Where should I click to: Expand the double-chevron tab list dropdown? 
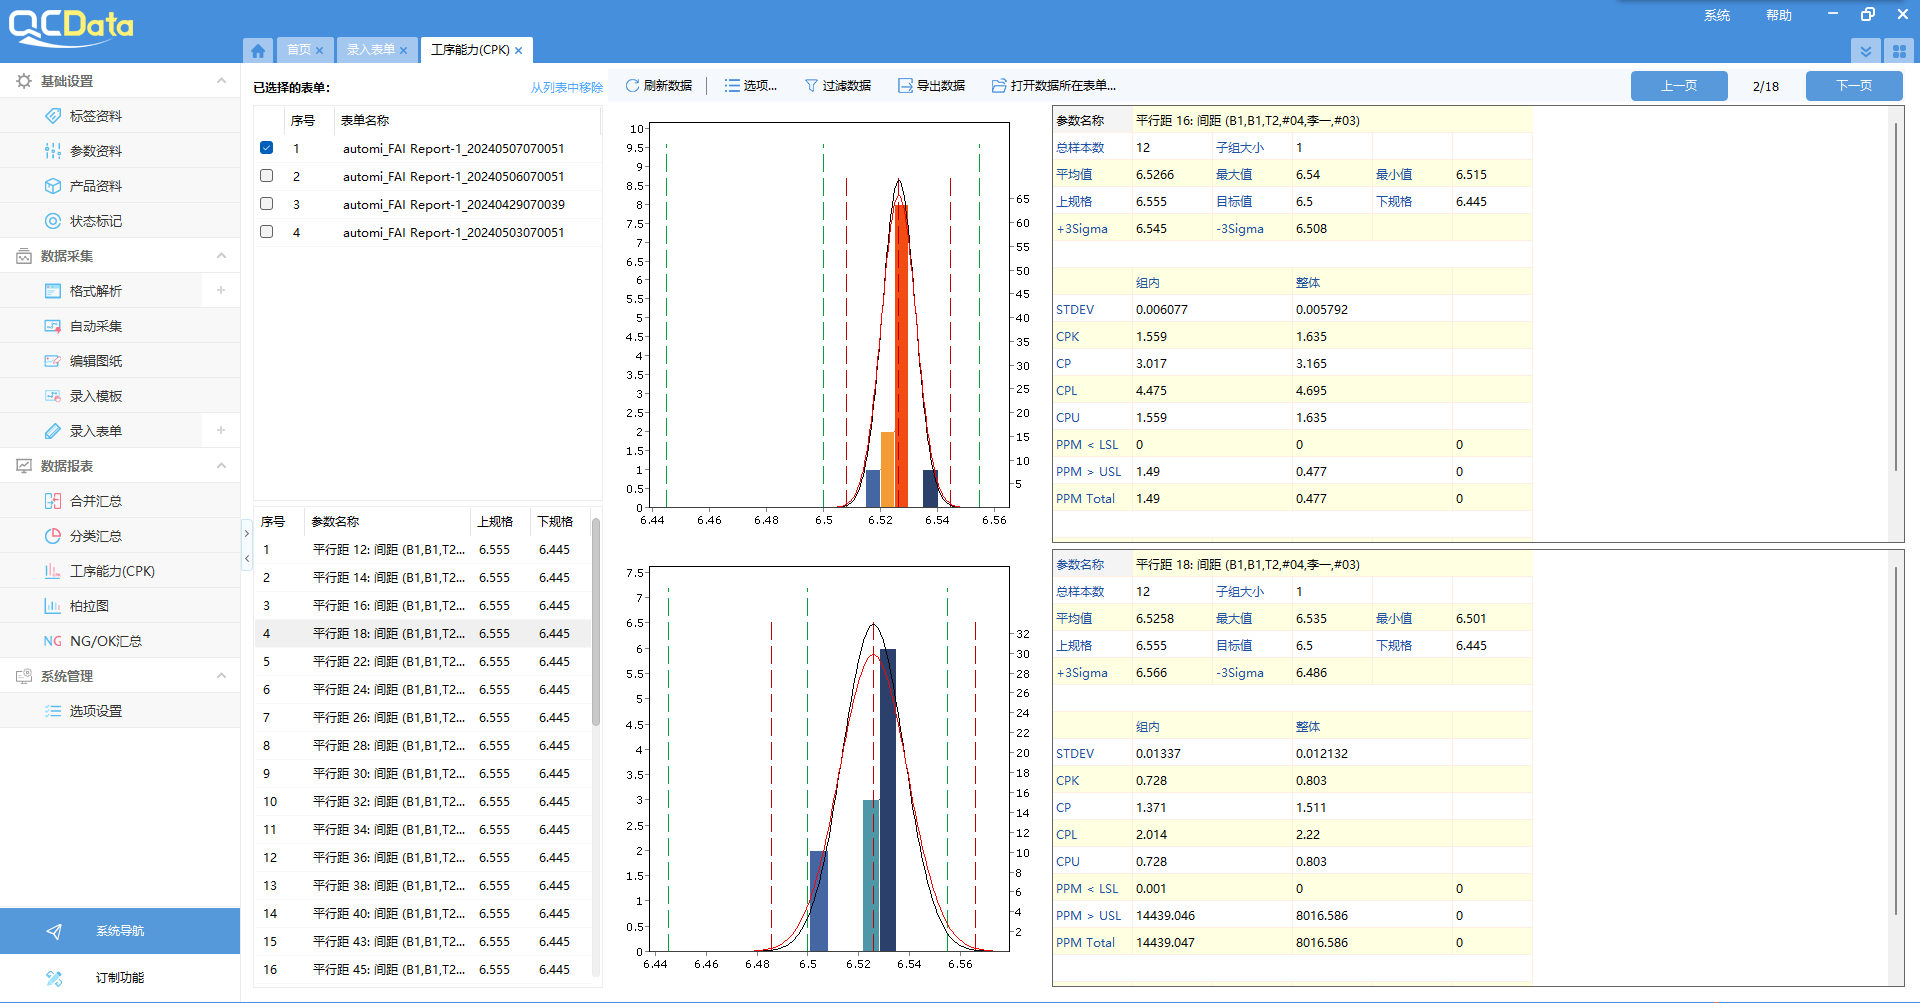click(x=1865, y=51)
